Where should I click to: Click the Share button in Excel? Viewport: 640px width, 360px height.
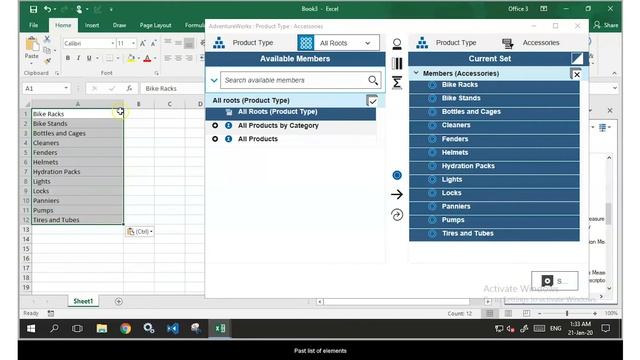pos(606,25)
